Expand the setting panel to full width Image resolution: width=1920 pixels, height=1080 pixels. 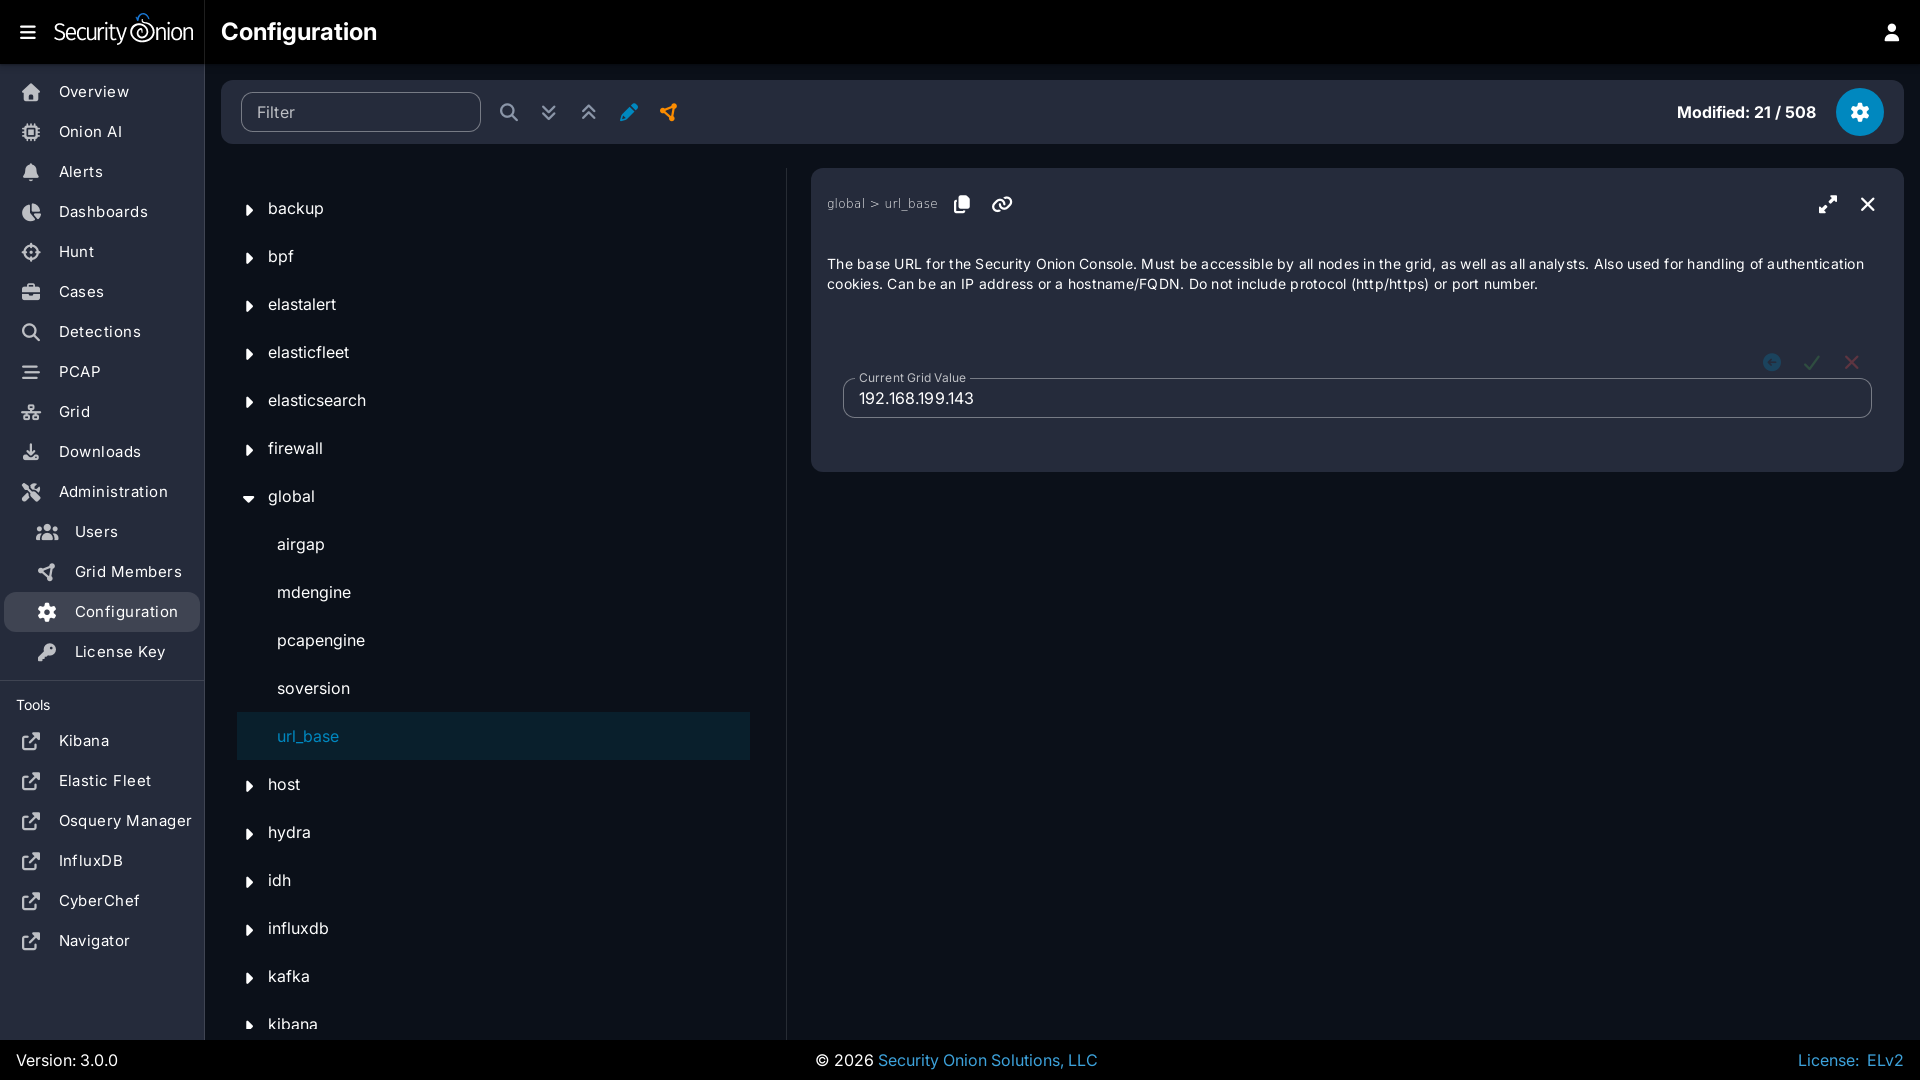pyautogui.click(x=1827, y=204)
